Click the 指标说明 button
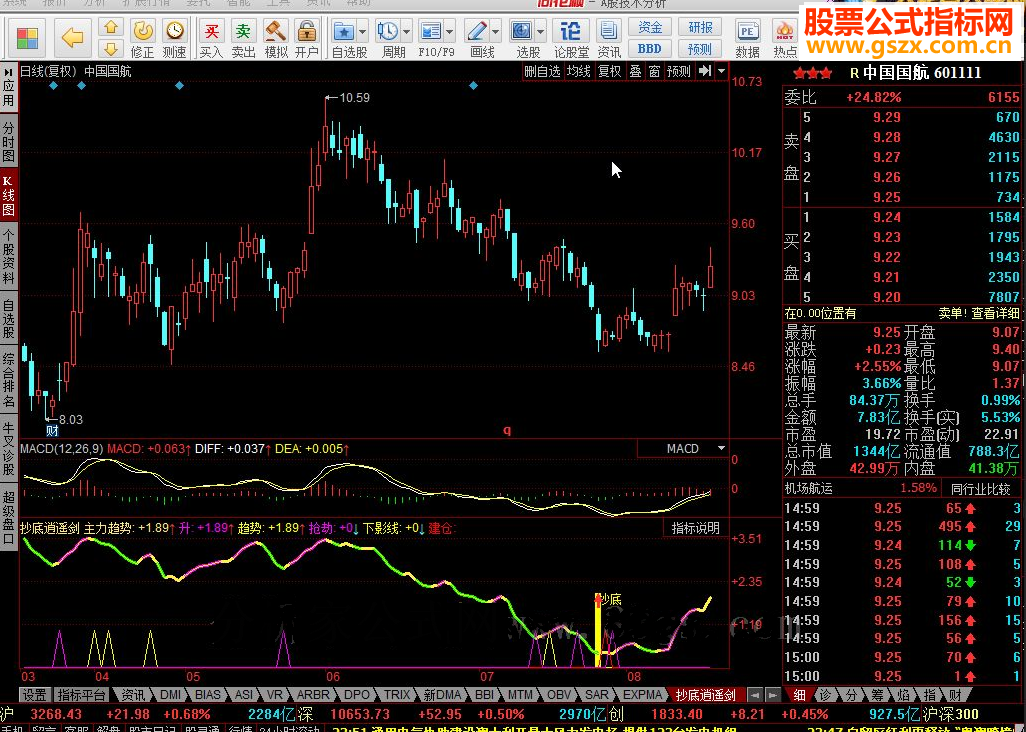The width and height of the screenshot is (1026, 732). (695, 528)
